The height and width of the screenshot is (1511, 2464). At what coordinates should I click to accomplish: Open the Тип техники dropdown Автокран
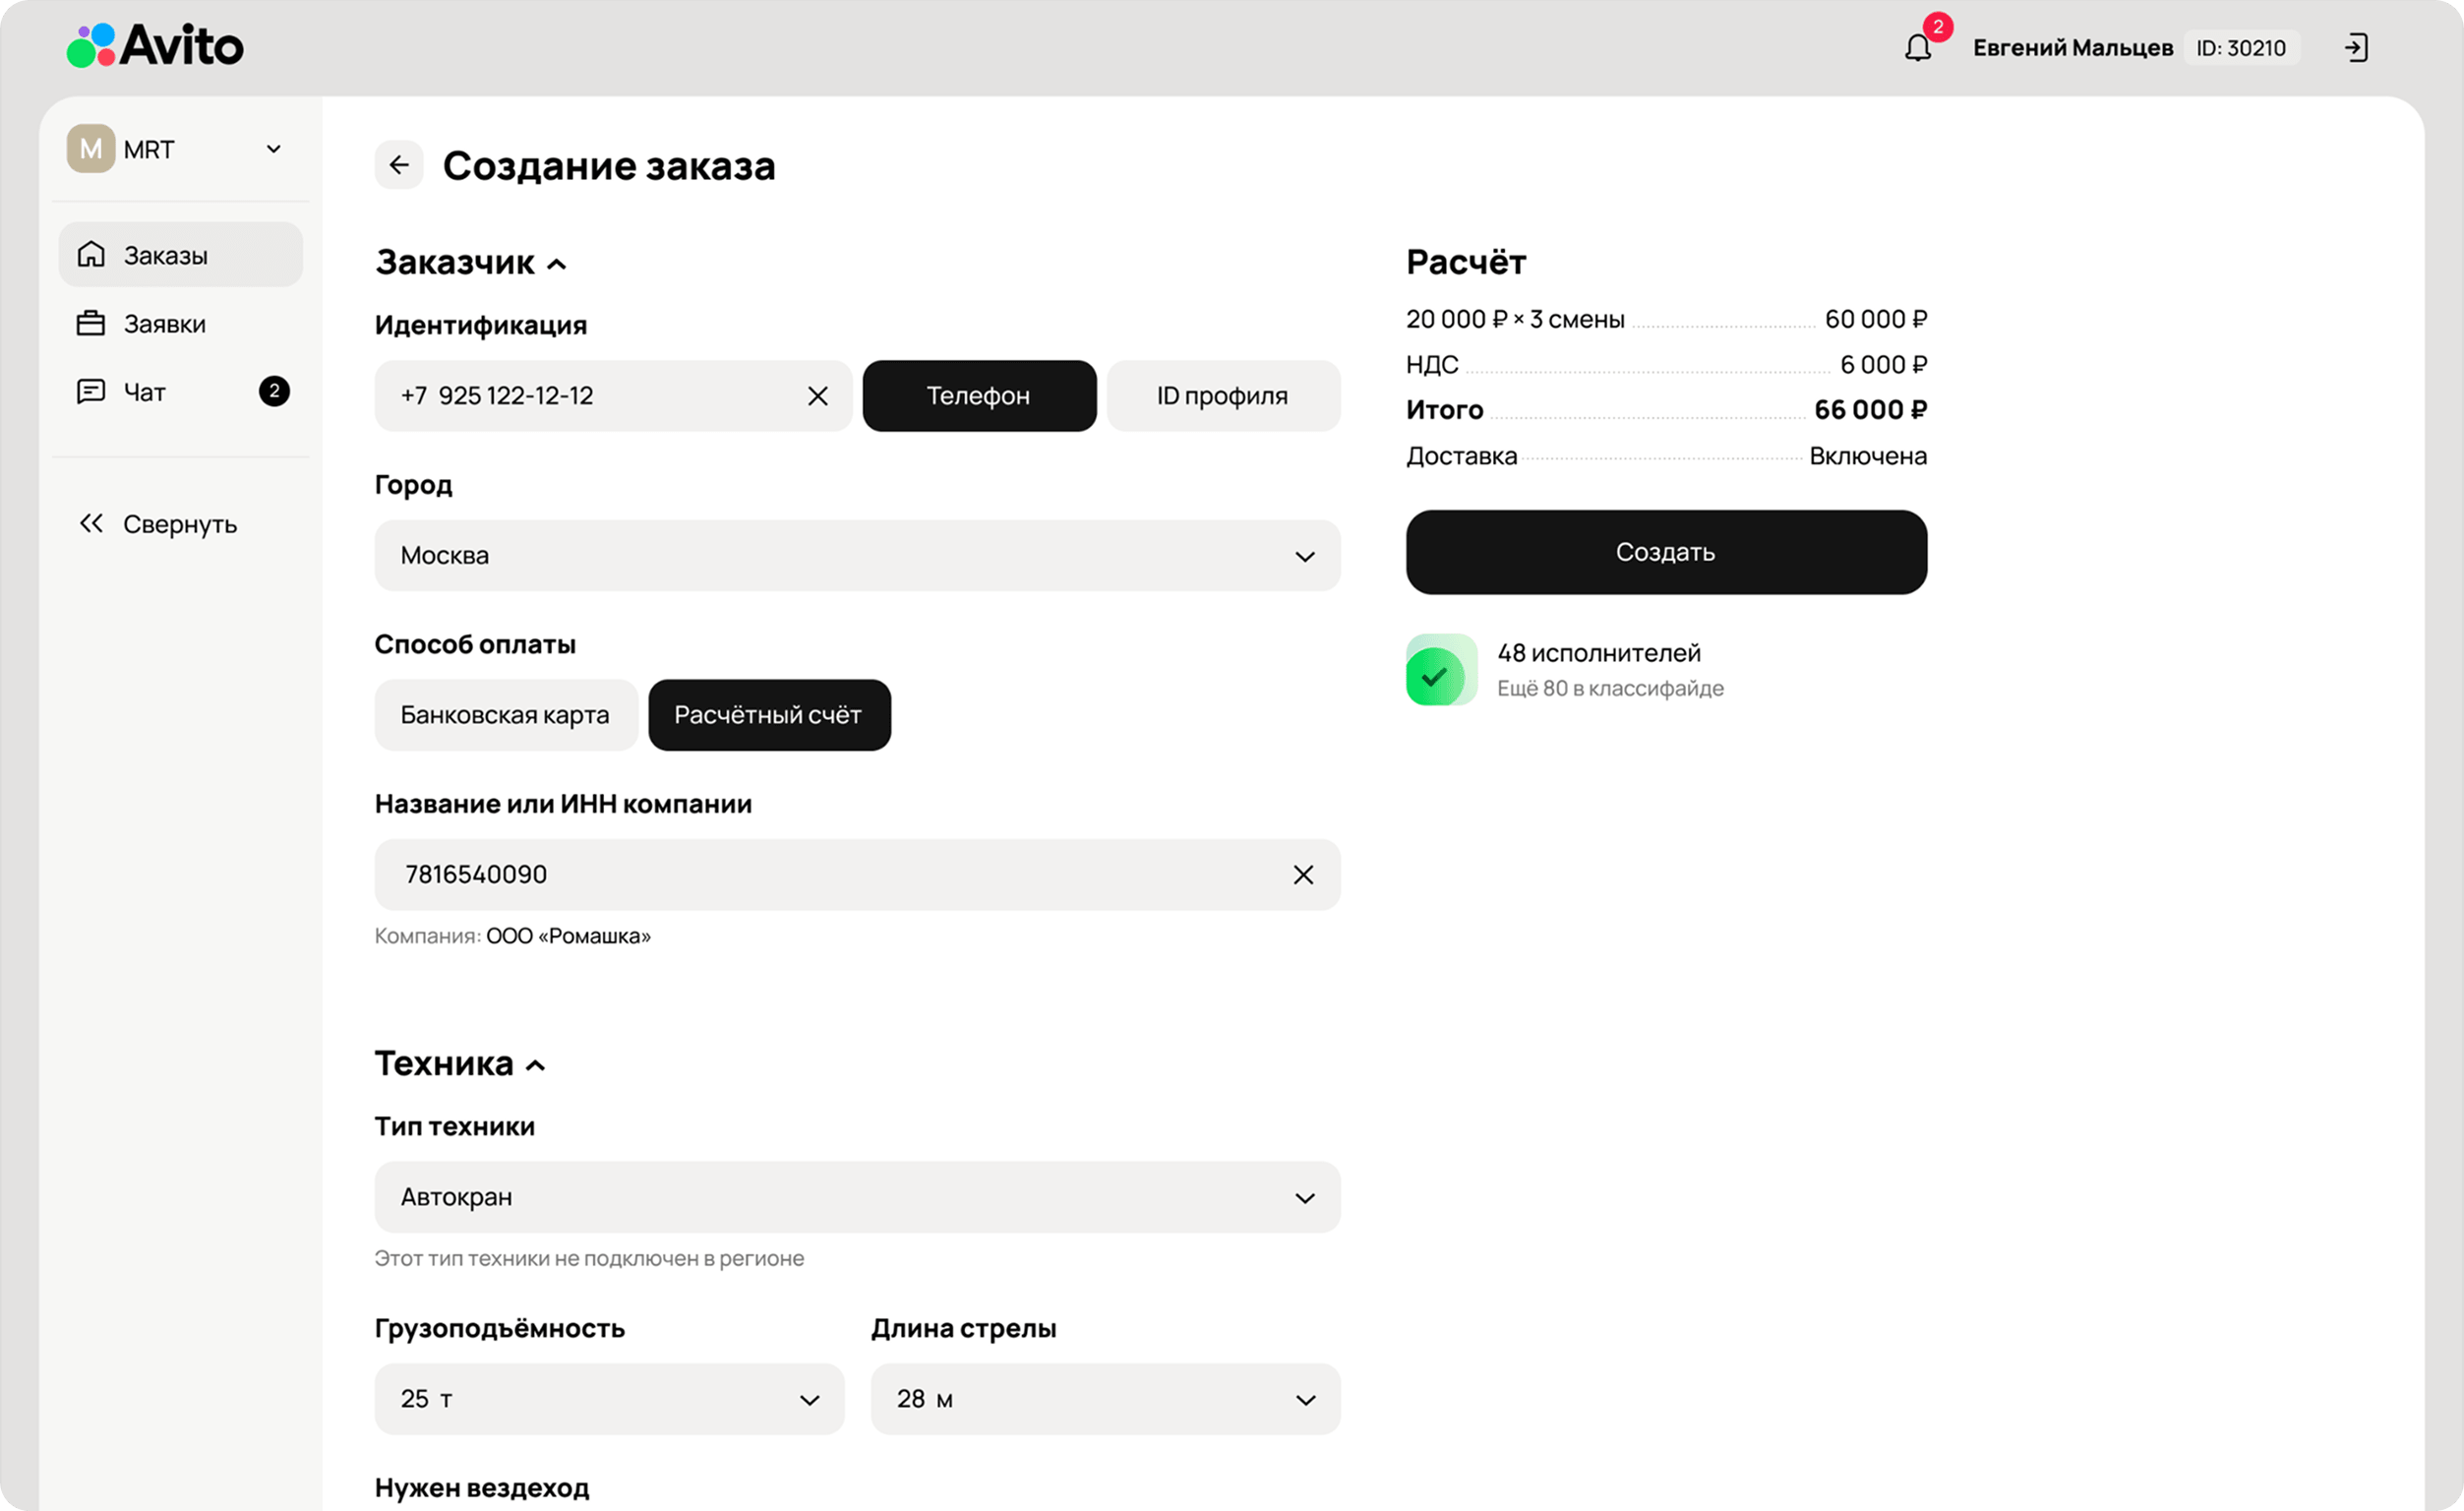pos(856,1197)
